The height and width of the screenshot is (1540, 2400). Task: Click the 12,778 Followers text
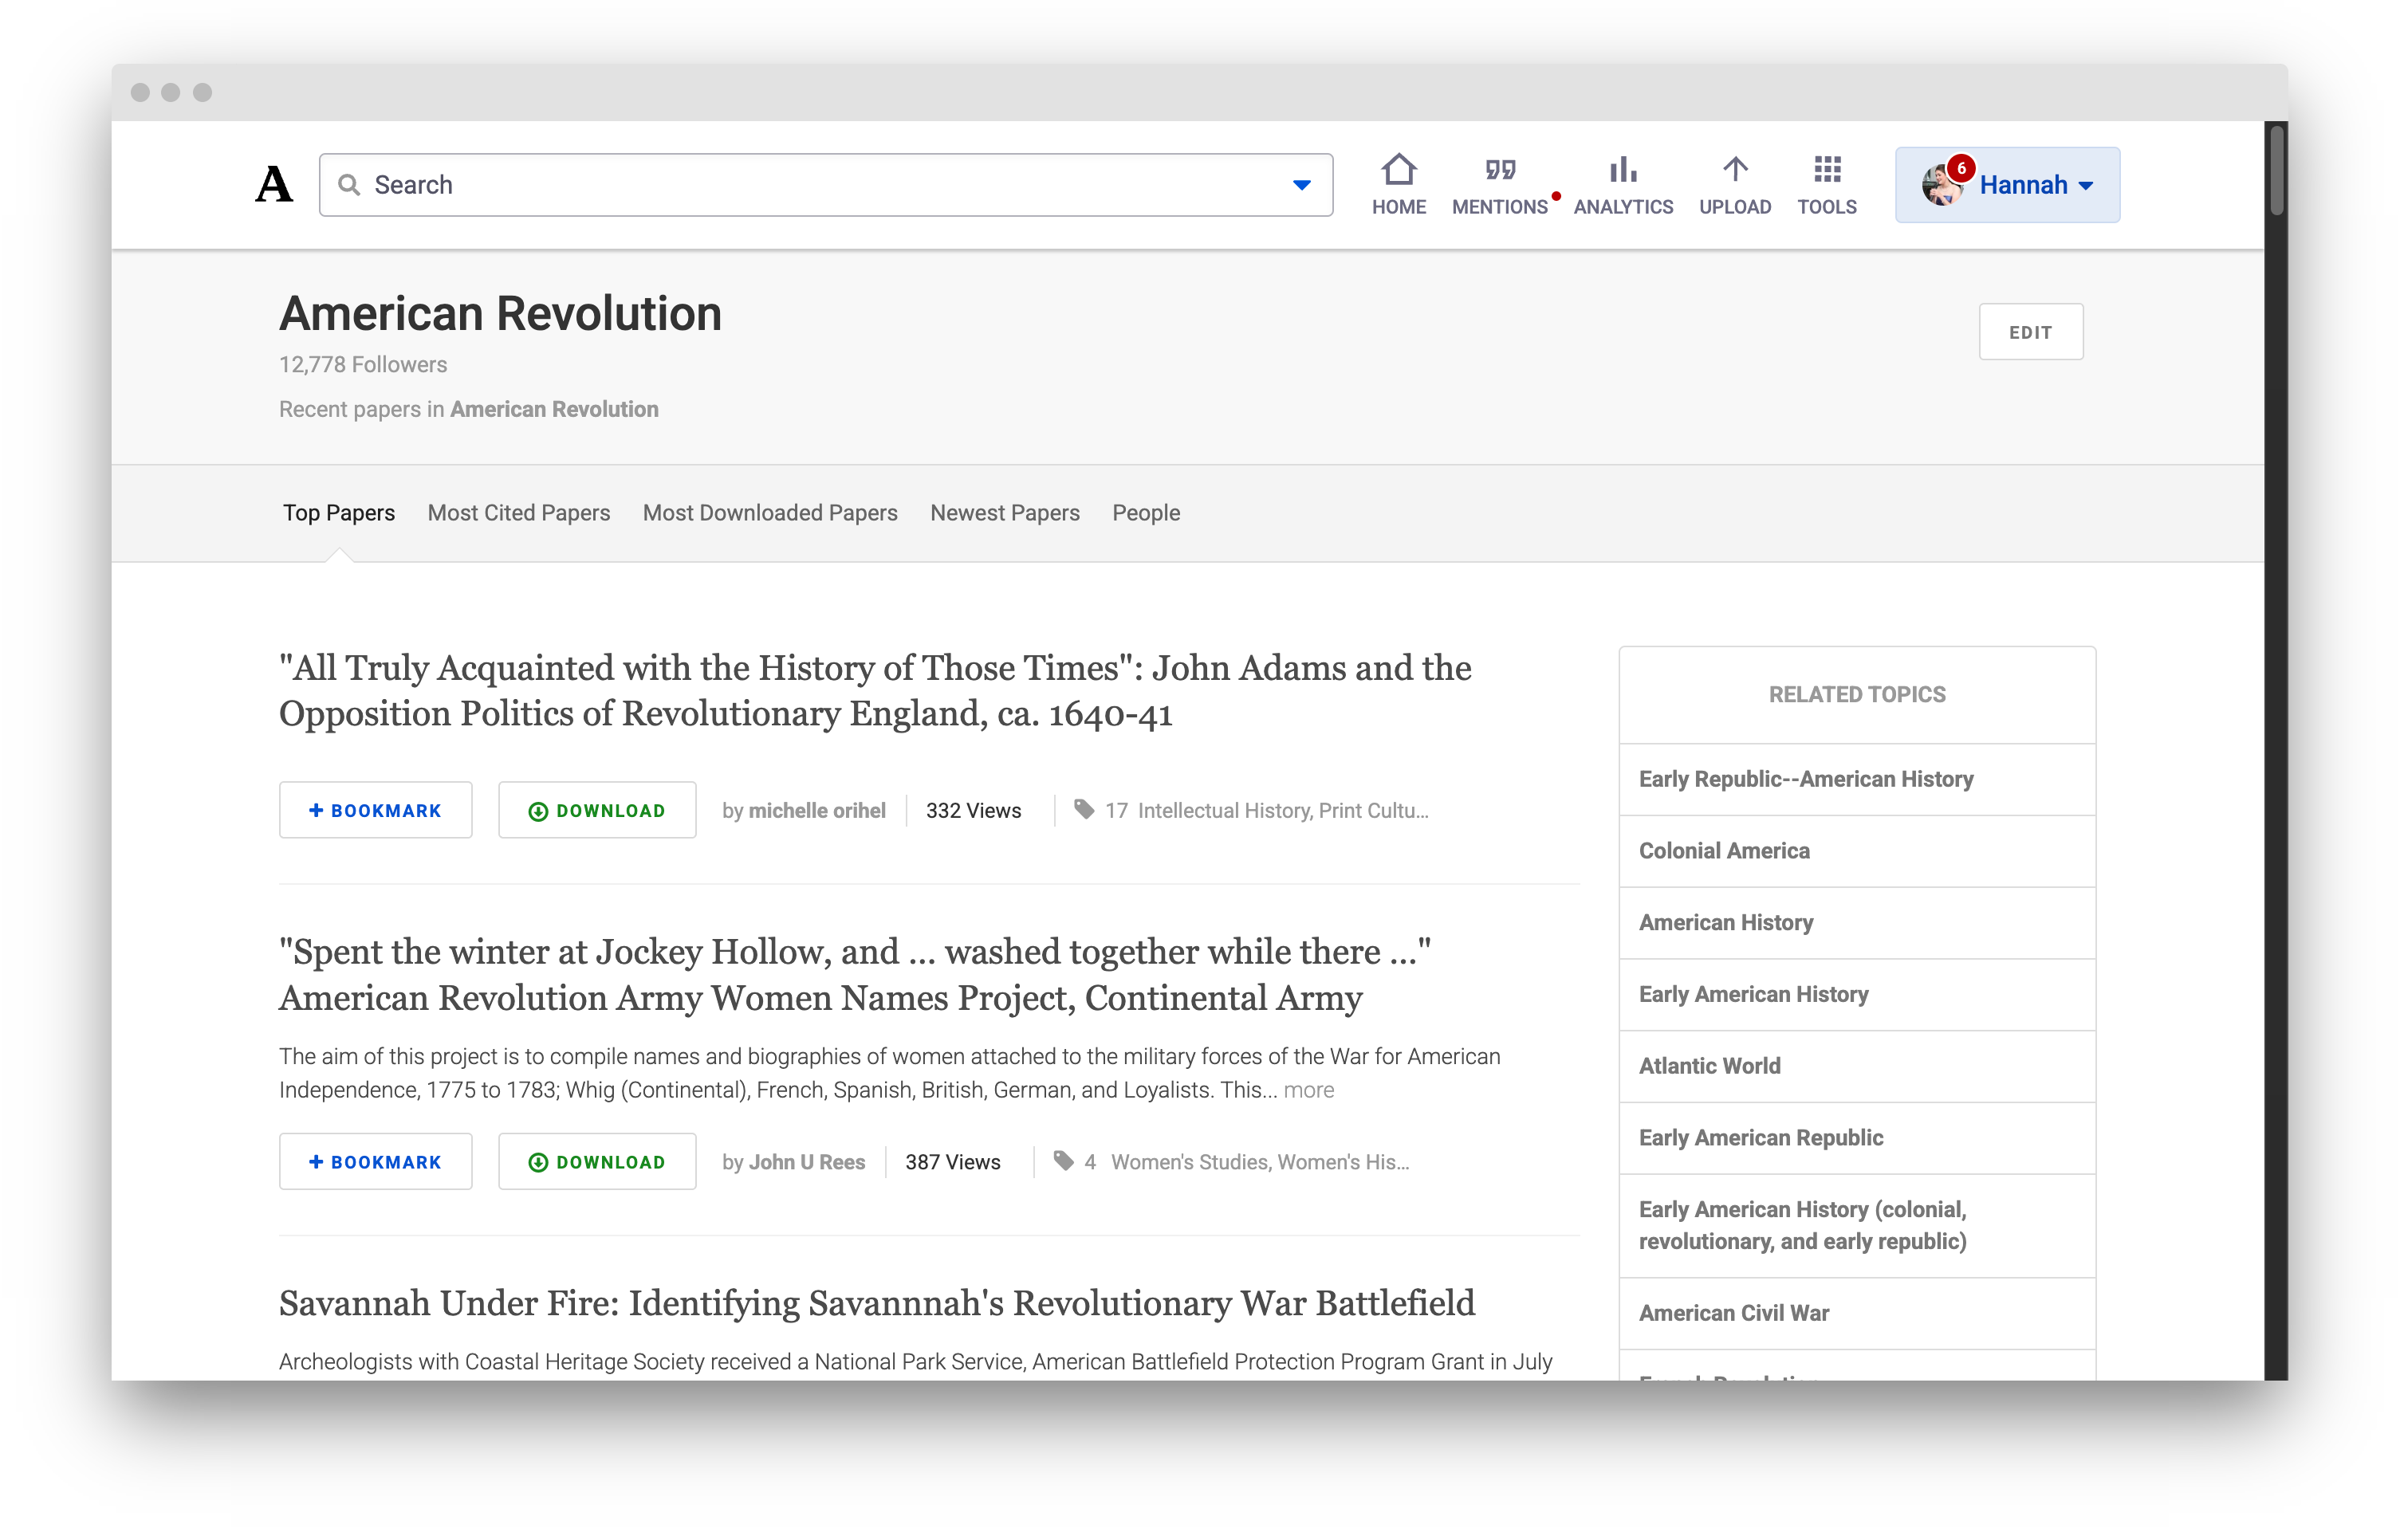pyautogui.click(x=363, y=365)
